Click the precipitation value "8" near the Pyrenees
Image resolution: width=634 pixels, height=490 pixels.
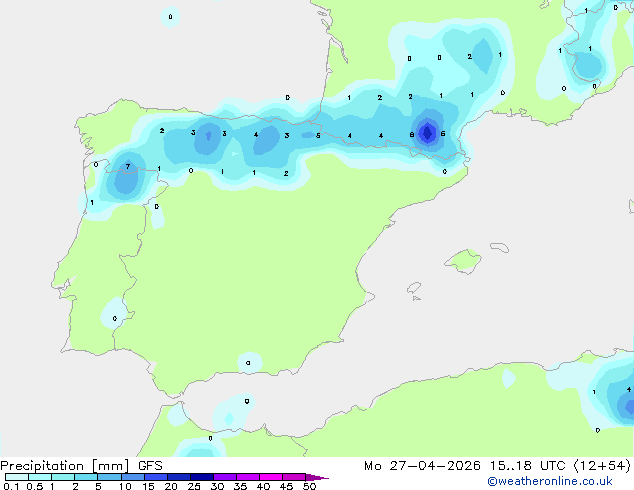pyautogui.click(x=412, y=135)
